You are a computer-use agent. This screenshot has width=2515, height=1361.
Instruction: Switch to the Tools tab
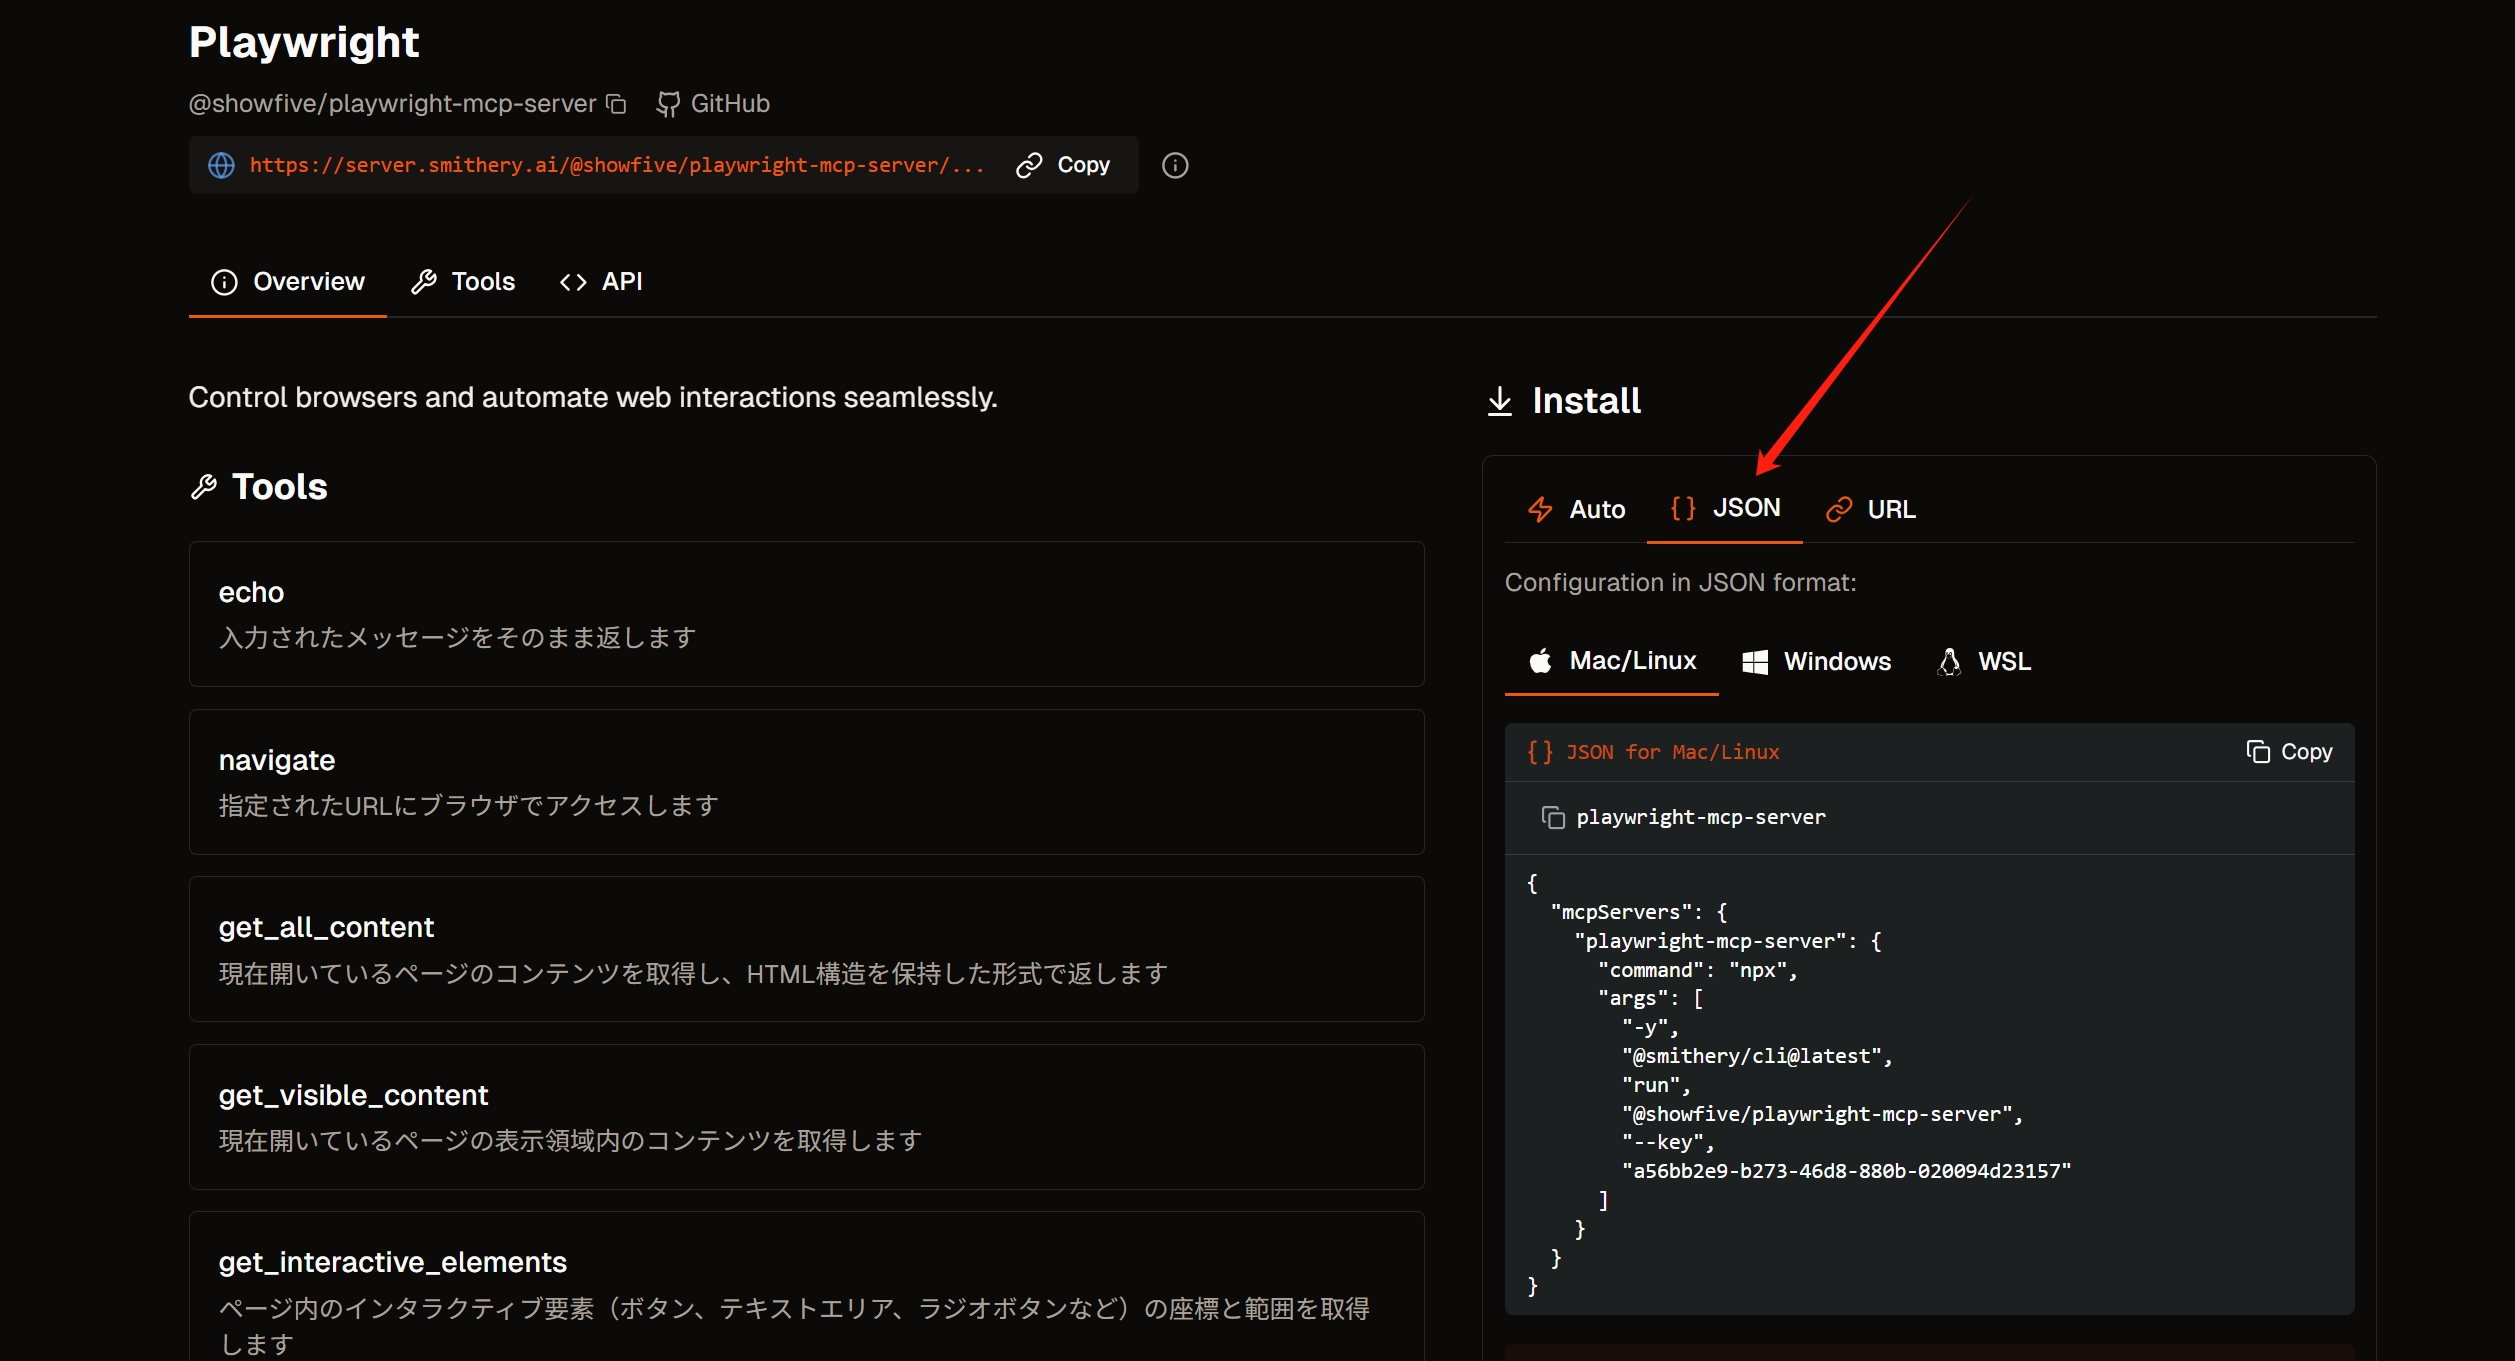pyautogui.click(x=463, y=282)
